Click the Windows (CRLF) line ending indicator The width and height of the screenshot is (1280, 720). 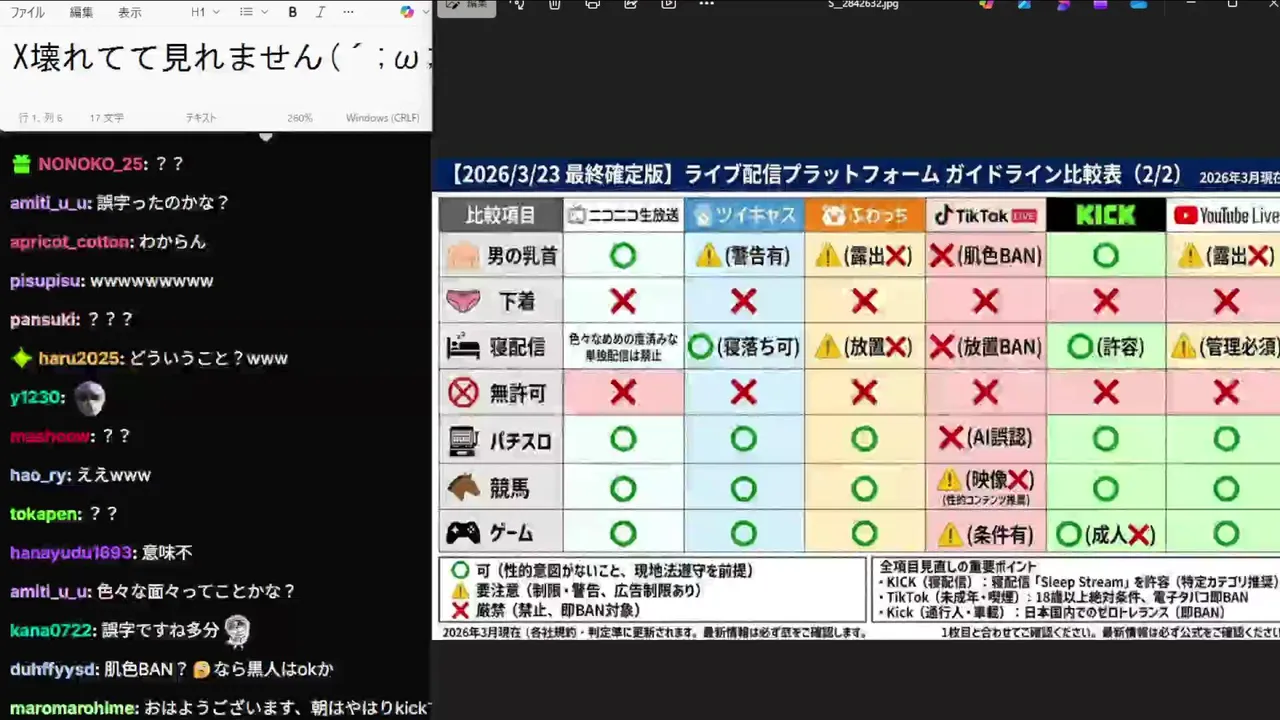383,118
